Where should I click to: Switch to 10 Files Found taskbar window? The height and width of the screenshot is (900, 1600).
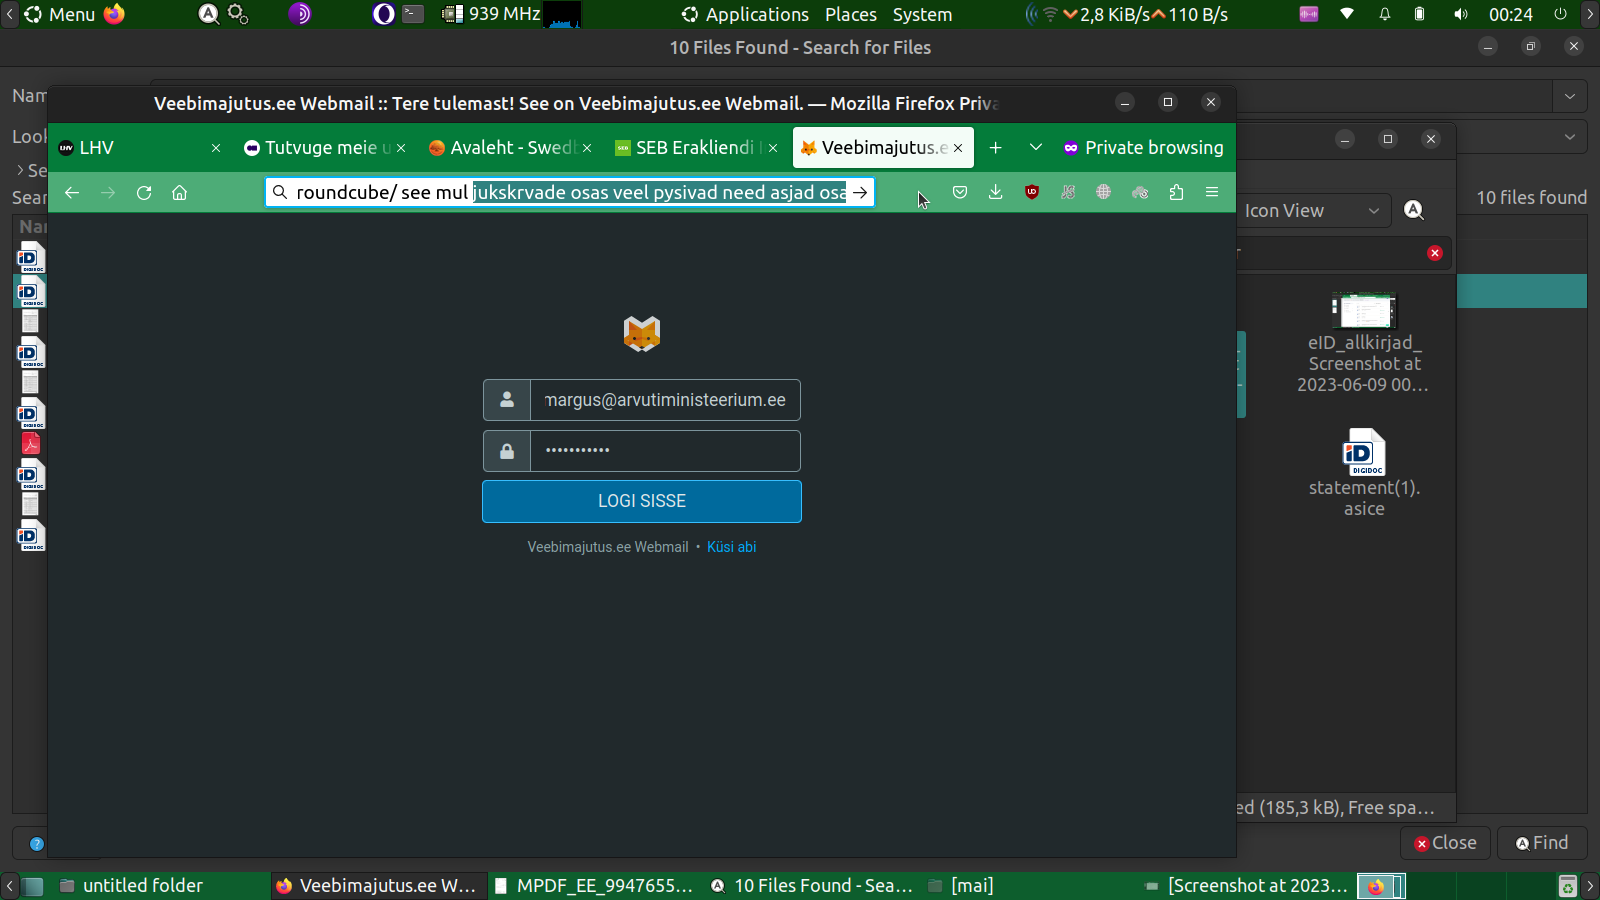[x=811, y=886]
